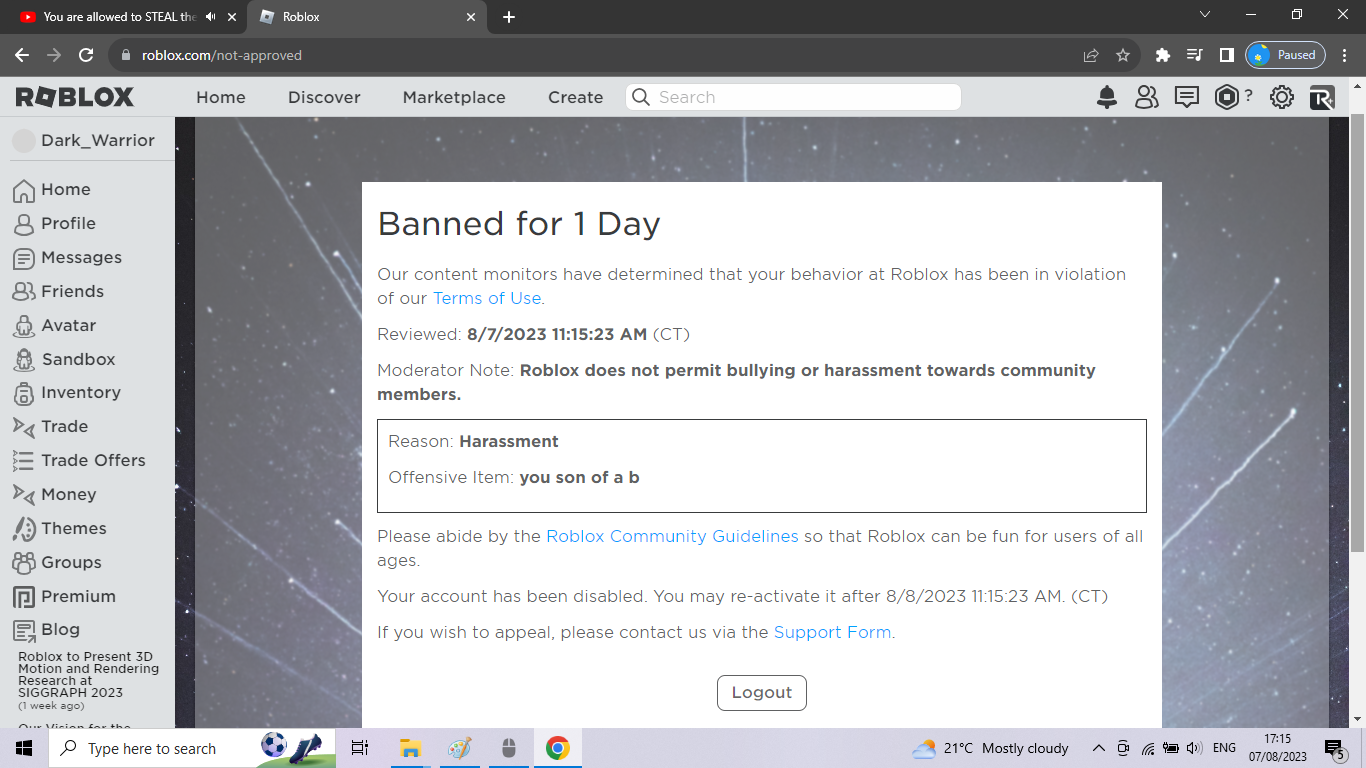Open the Paint app on the taskbar
The image size is (1366, 768).
[x=459, y=748]
